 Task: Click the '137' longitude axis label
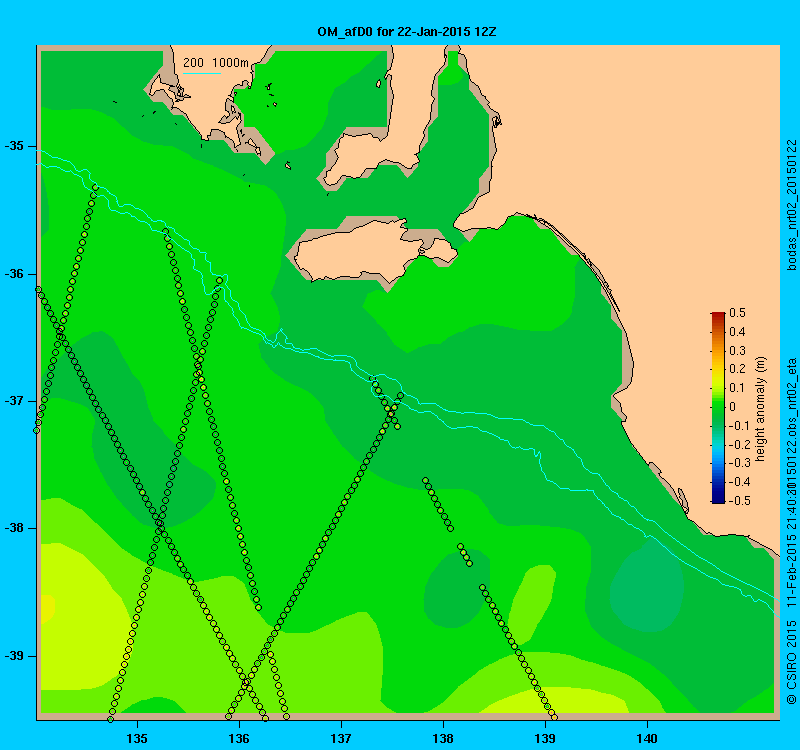pos(341,739)
